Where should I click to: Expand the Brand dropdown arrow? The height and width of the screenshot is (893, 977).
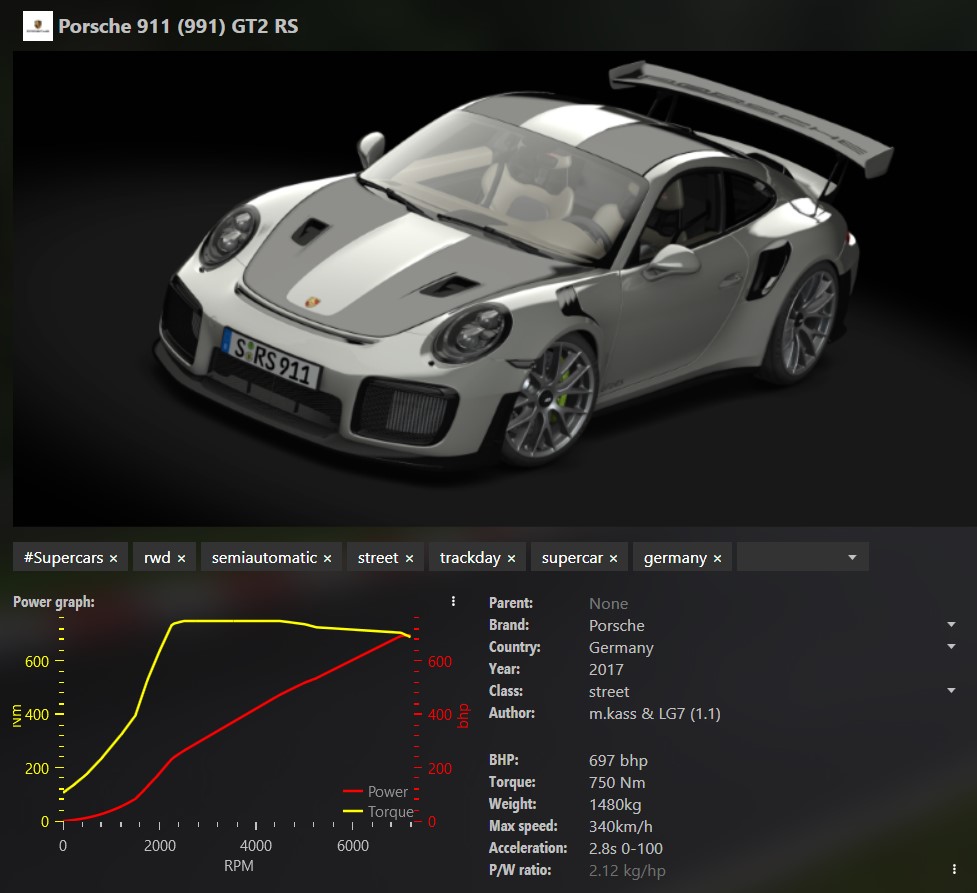(x=951, y=624)
